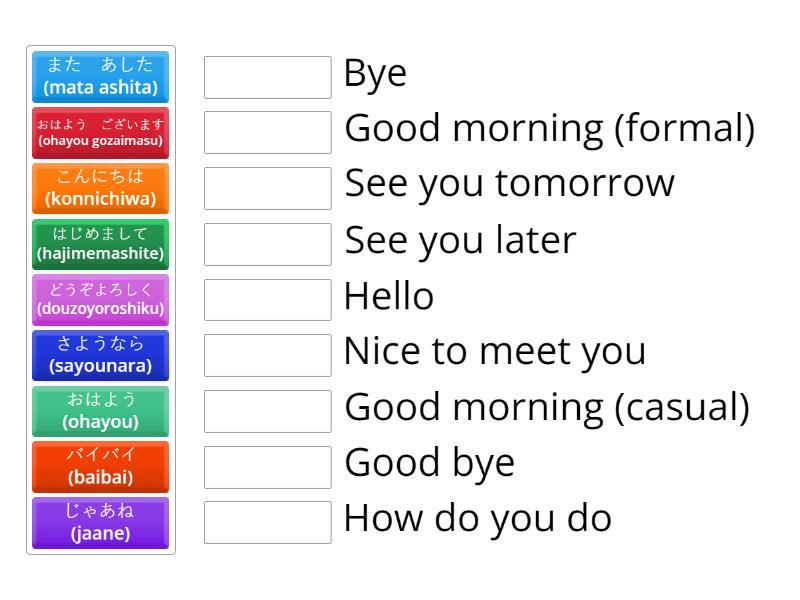This screenshot has width=800, height=600.
Task: Click the Hello text label
Action: click(388, 296)
